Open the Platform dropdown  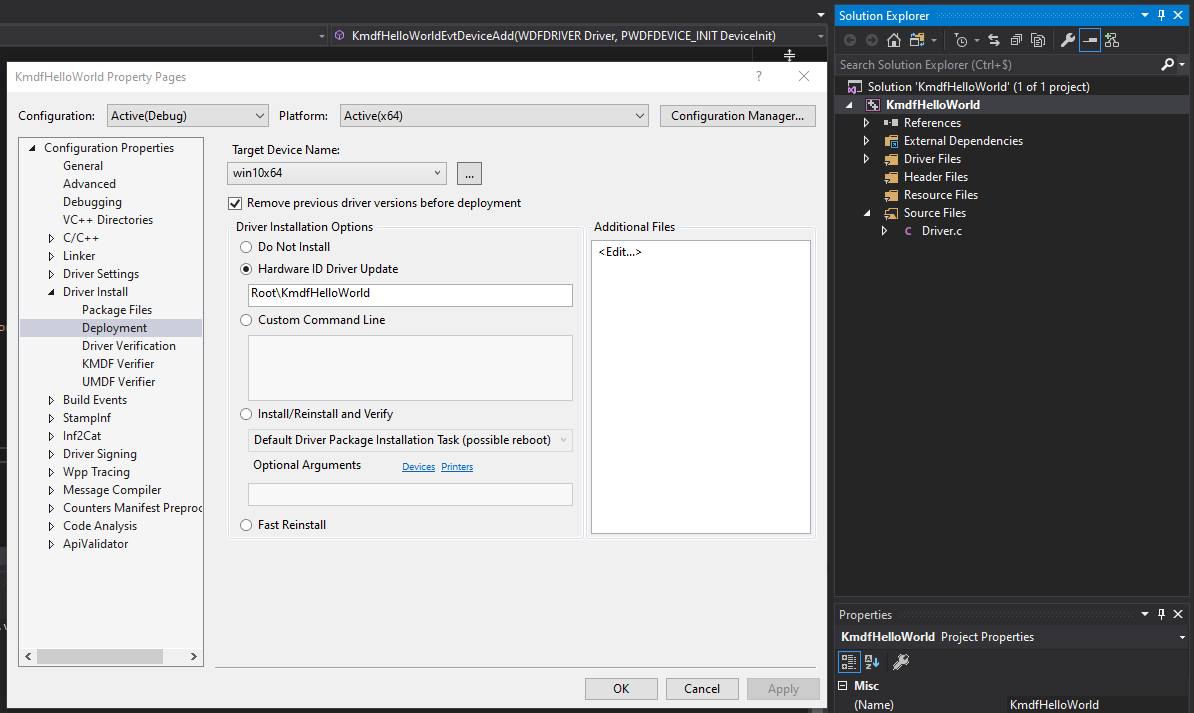coord(494,116)
